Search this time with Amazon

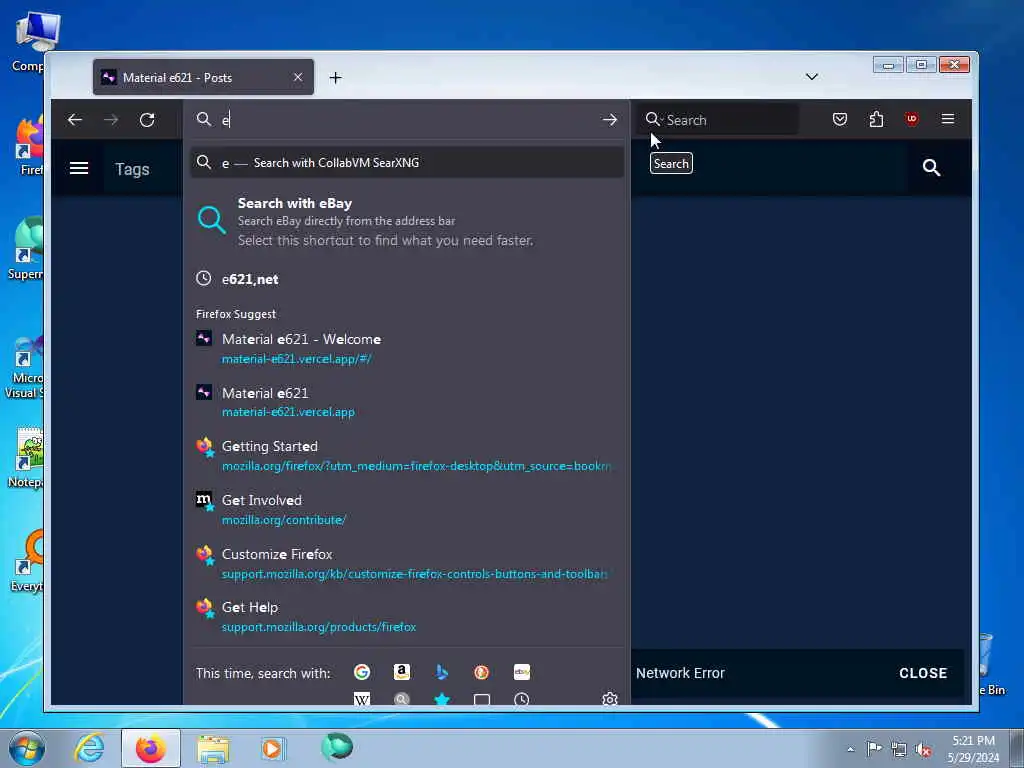click(x=402, y=671)
